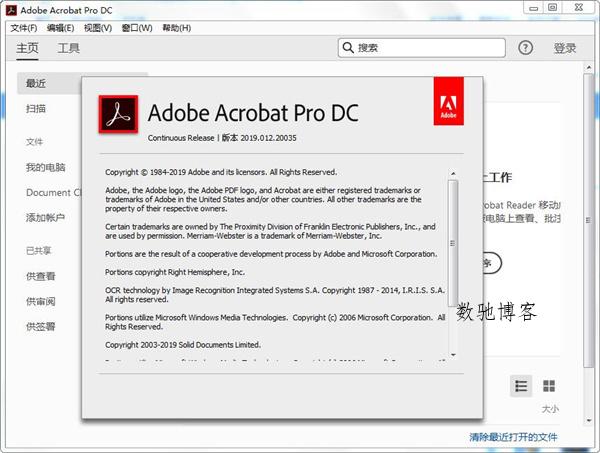Click 添加帐户 in the sidebar
The height and width of the screenshot is (453, 600).
pyautogui.click(x=45, y=218)
